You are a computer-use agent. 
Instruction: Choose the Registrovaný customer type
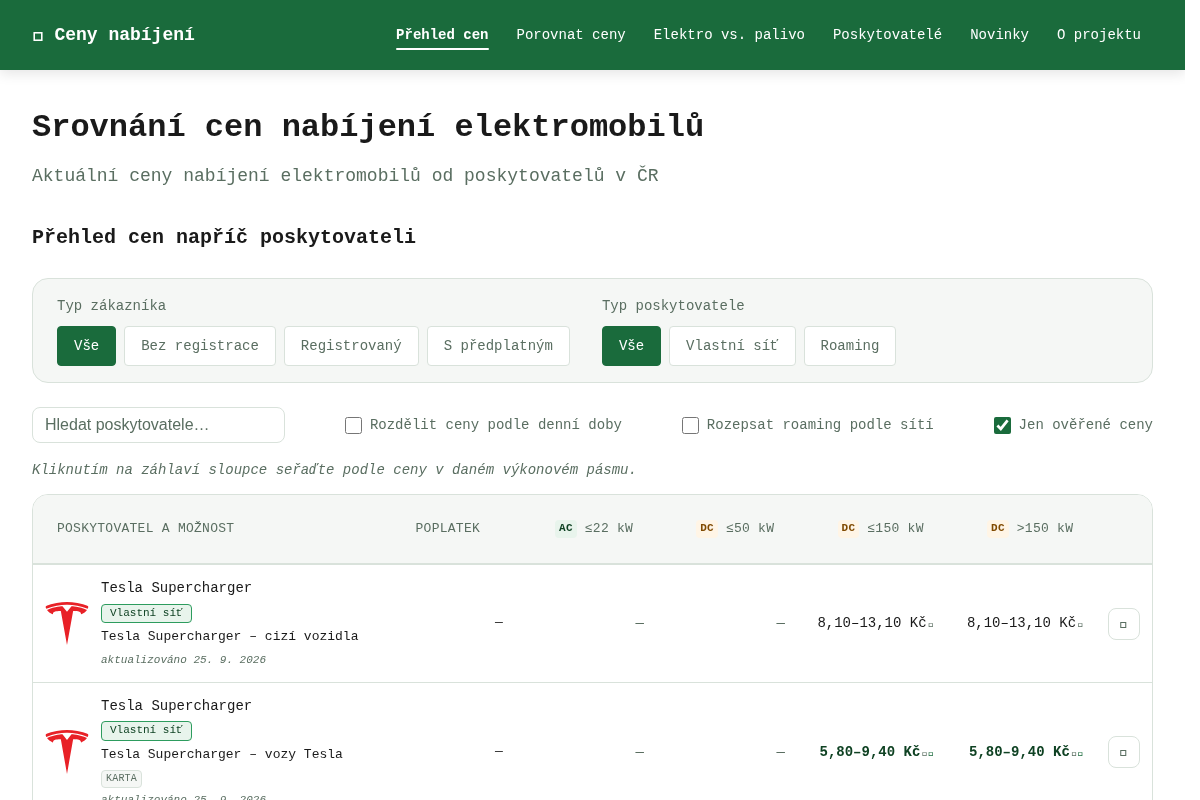coord(351,346)
